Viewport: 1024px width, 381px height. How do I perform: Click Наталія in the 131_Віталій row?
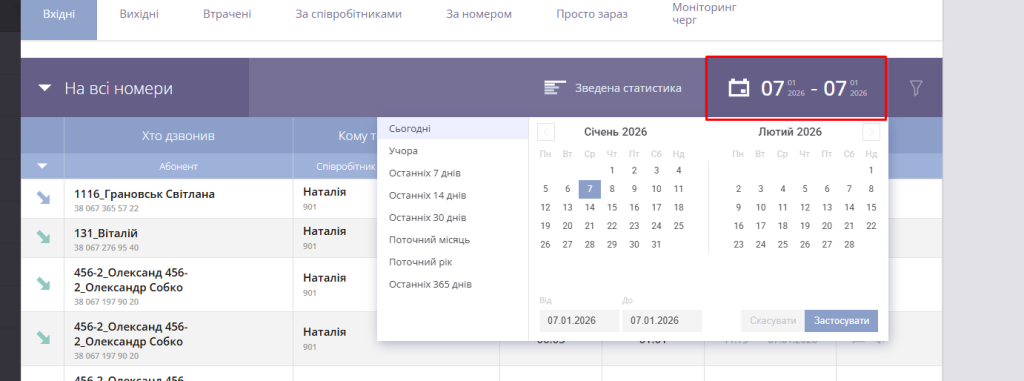point(325,231)
